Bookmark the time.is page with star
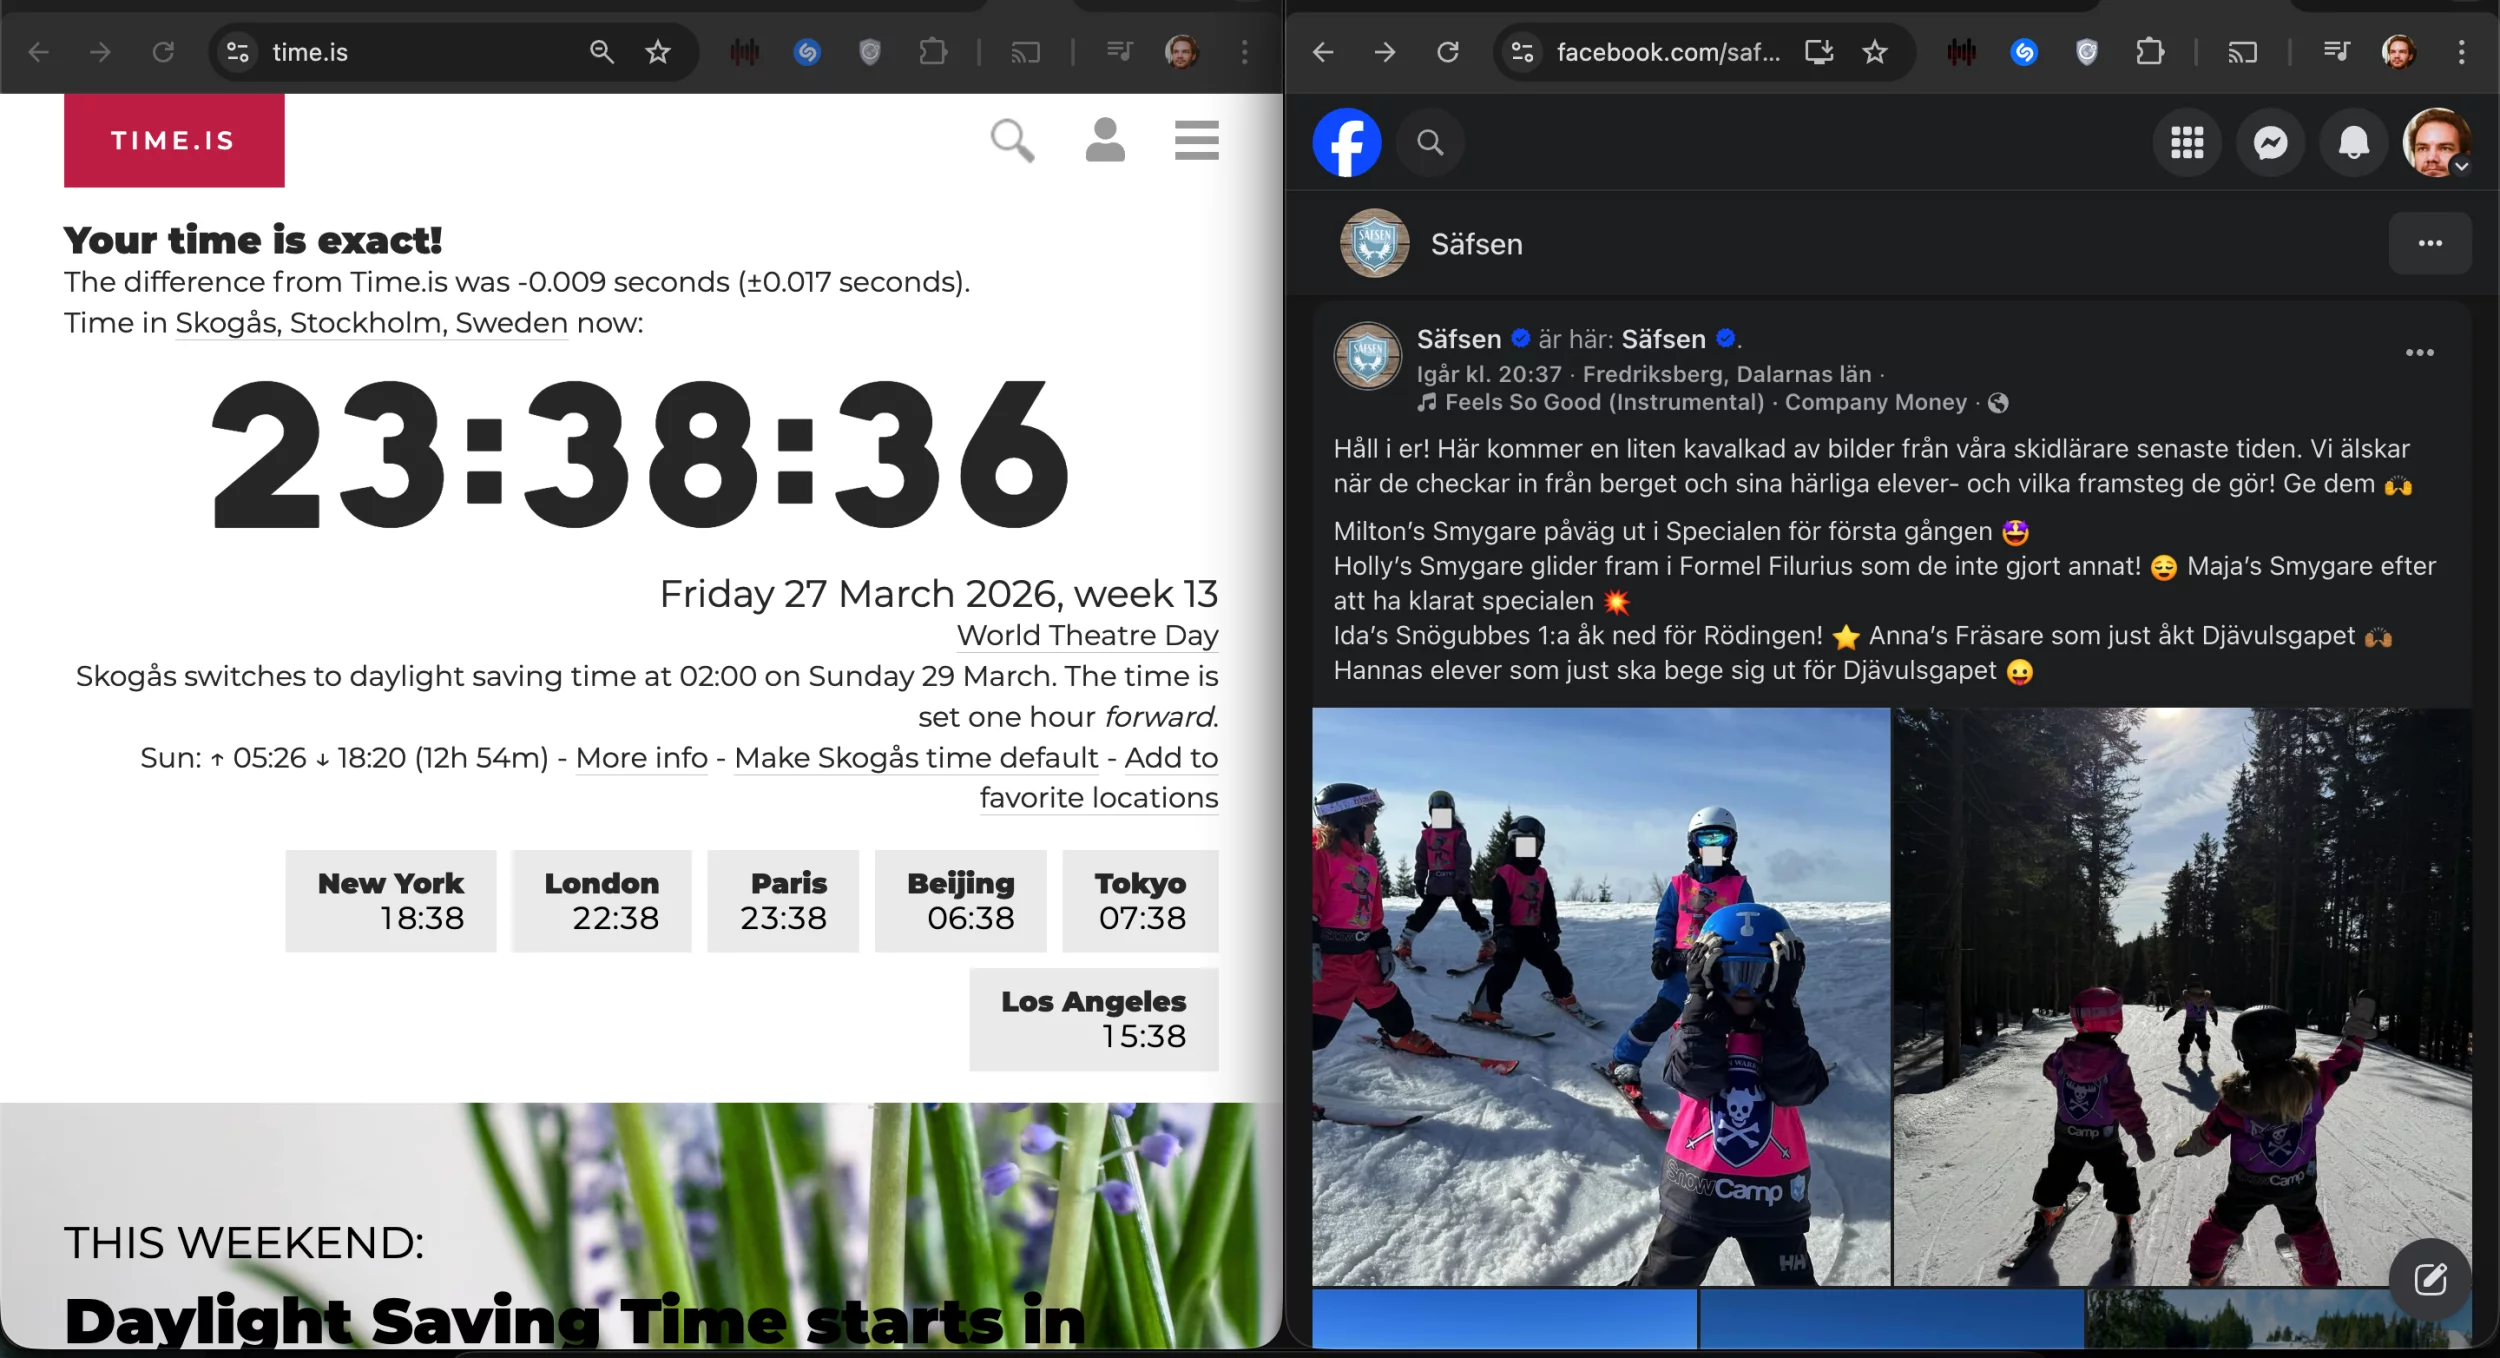Screen dimensions: 2500x1358 657,52
